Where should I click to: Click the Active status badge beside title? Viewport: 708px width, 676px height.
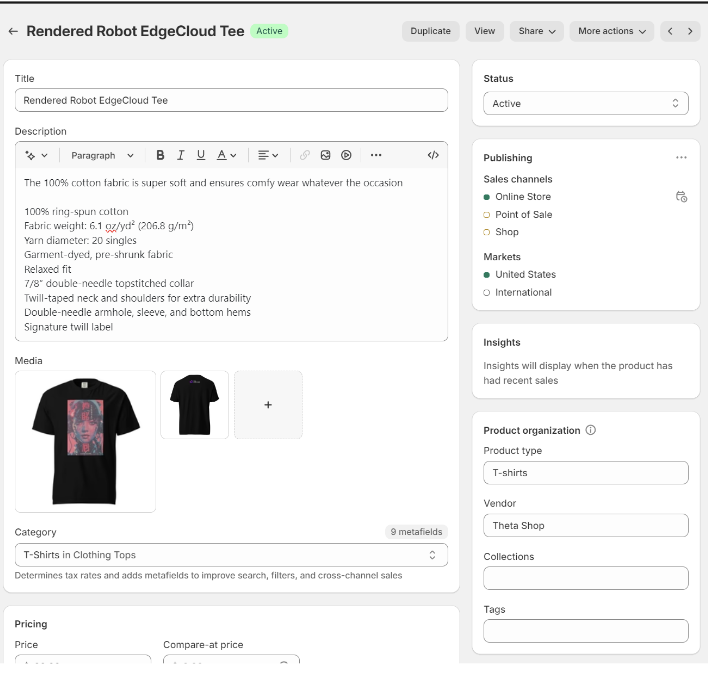pos(269,31)
